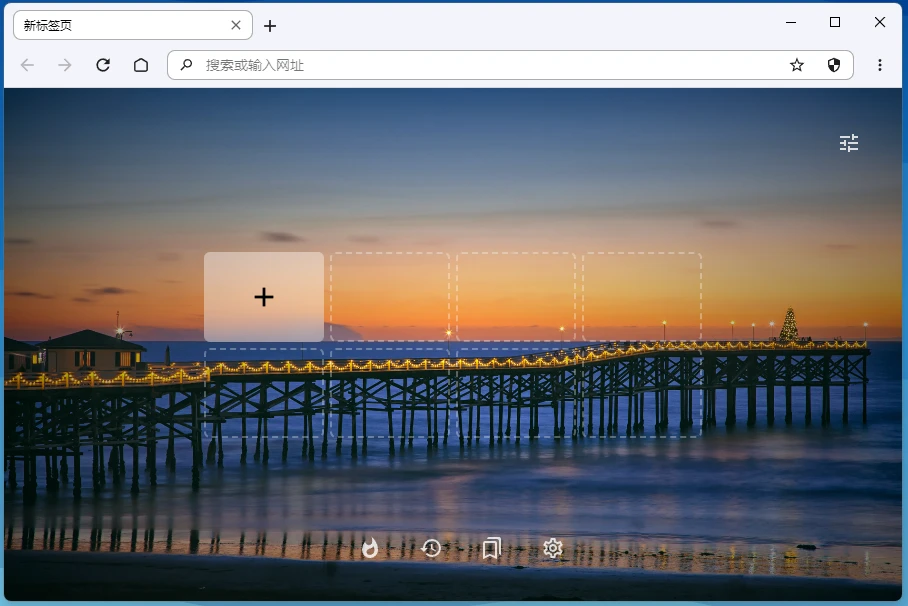
Task: Minimize the browser window
Action: pyautogui.click(x=791, y=23)
